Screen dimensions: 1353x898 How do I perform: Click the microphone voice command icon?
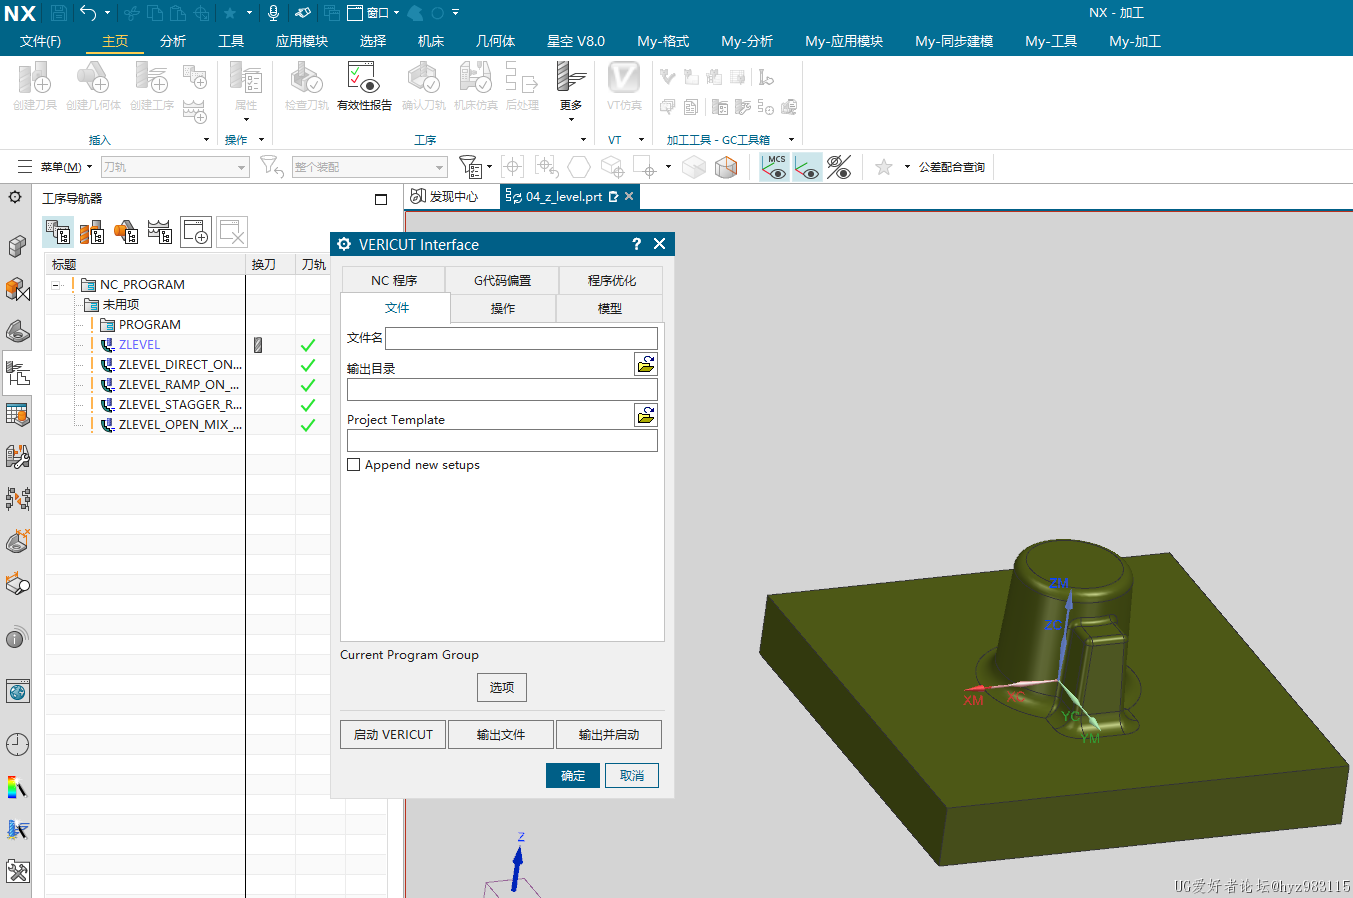pos(273,13)
